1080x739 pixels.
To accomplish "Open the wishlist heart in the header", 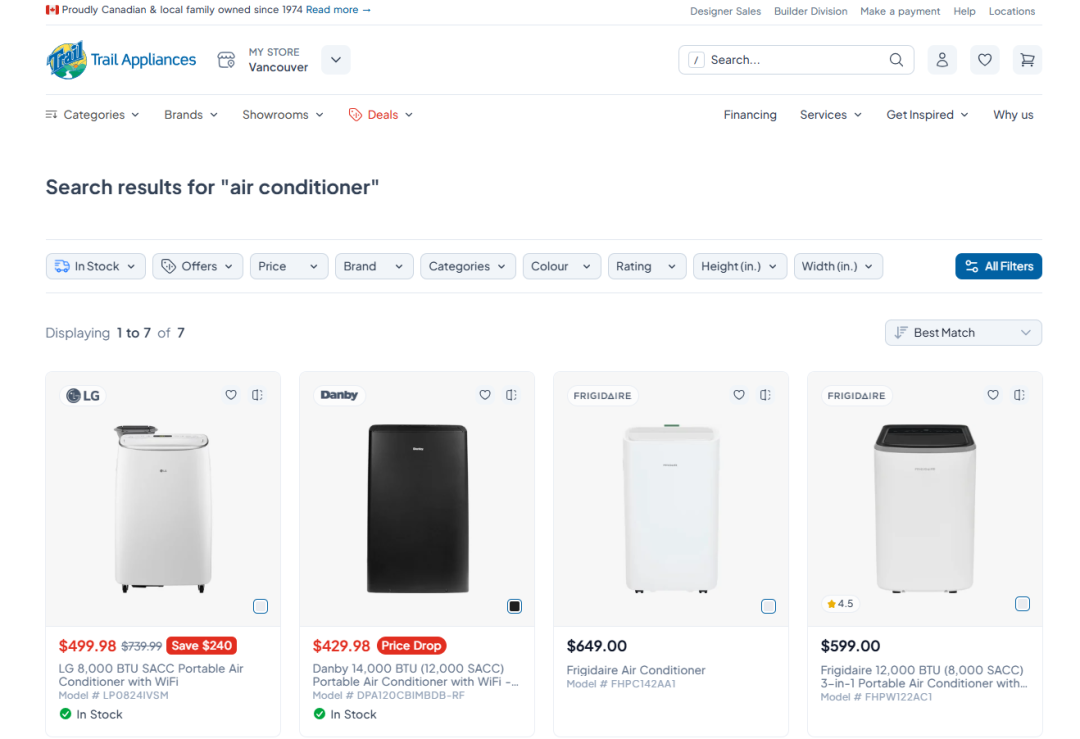I will (x=984, y=60).
